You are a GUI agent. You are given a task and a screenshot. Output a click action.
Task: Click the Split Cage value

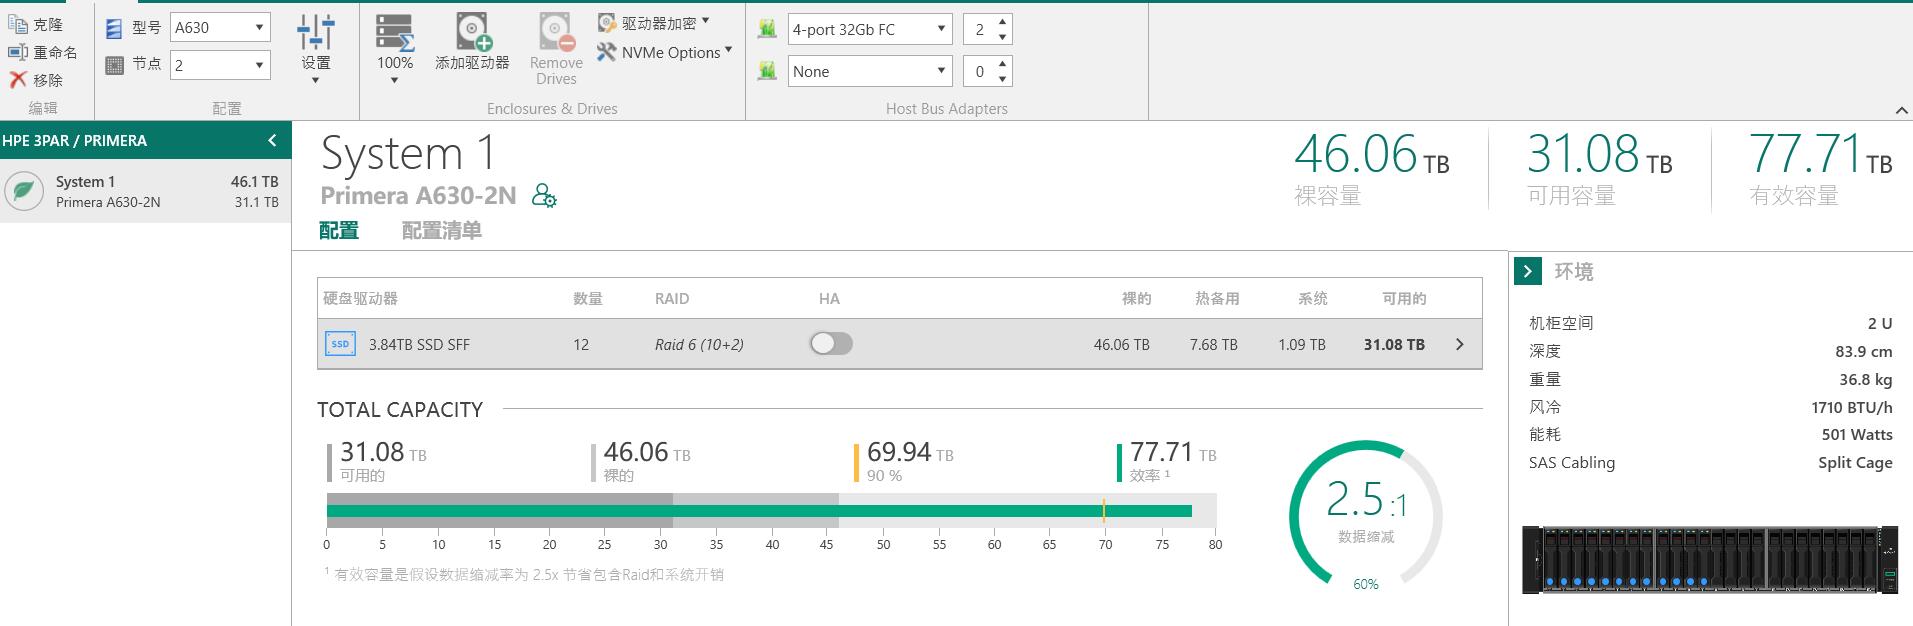click(x=1855, y=462)
